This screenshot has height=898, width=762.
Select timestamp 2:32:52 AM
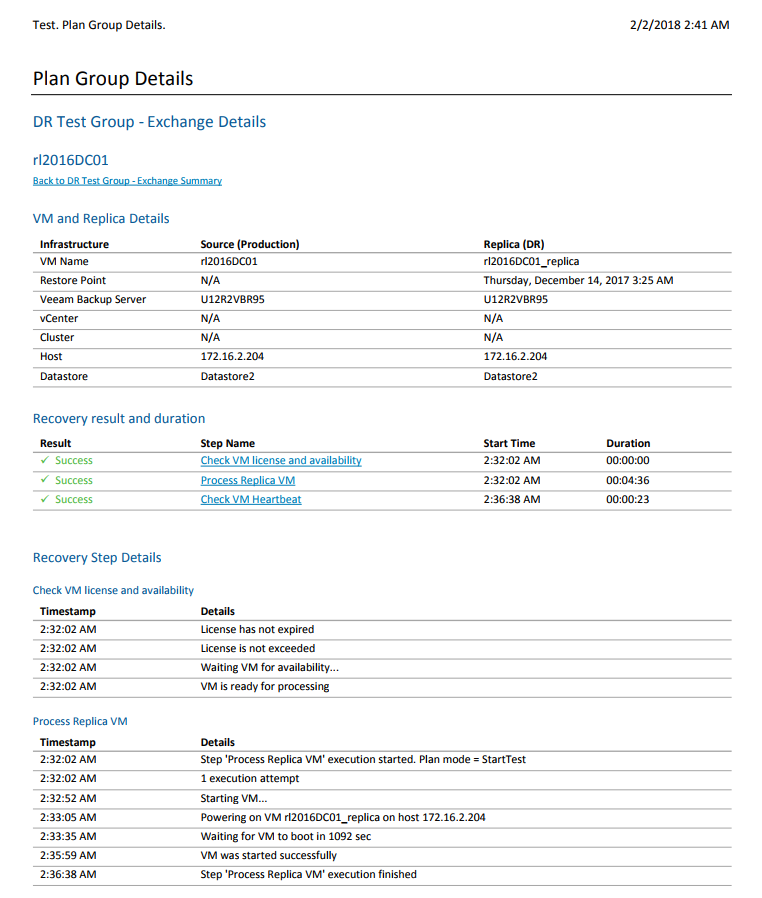tap(68, 798)
